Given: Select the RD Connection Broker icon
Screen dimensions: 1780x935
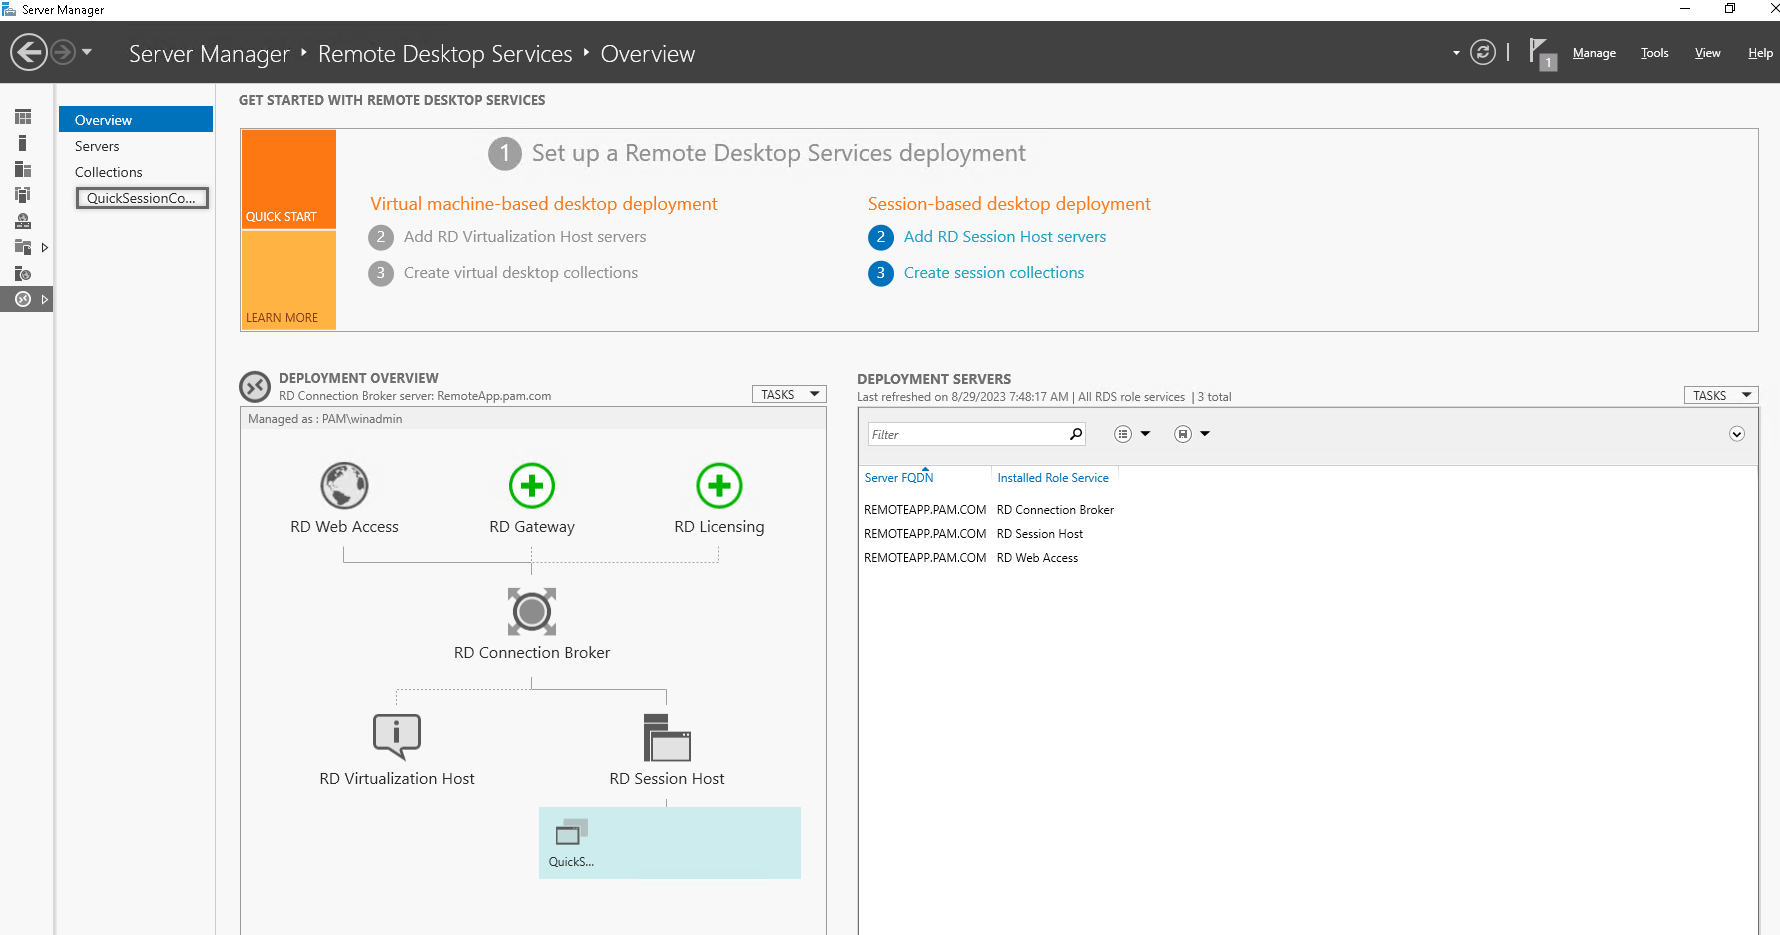Looking at the screenshot, I should pyautogui.click(x=532, y=611).
